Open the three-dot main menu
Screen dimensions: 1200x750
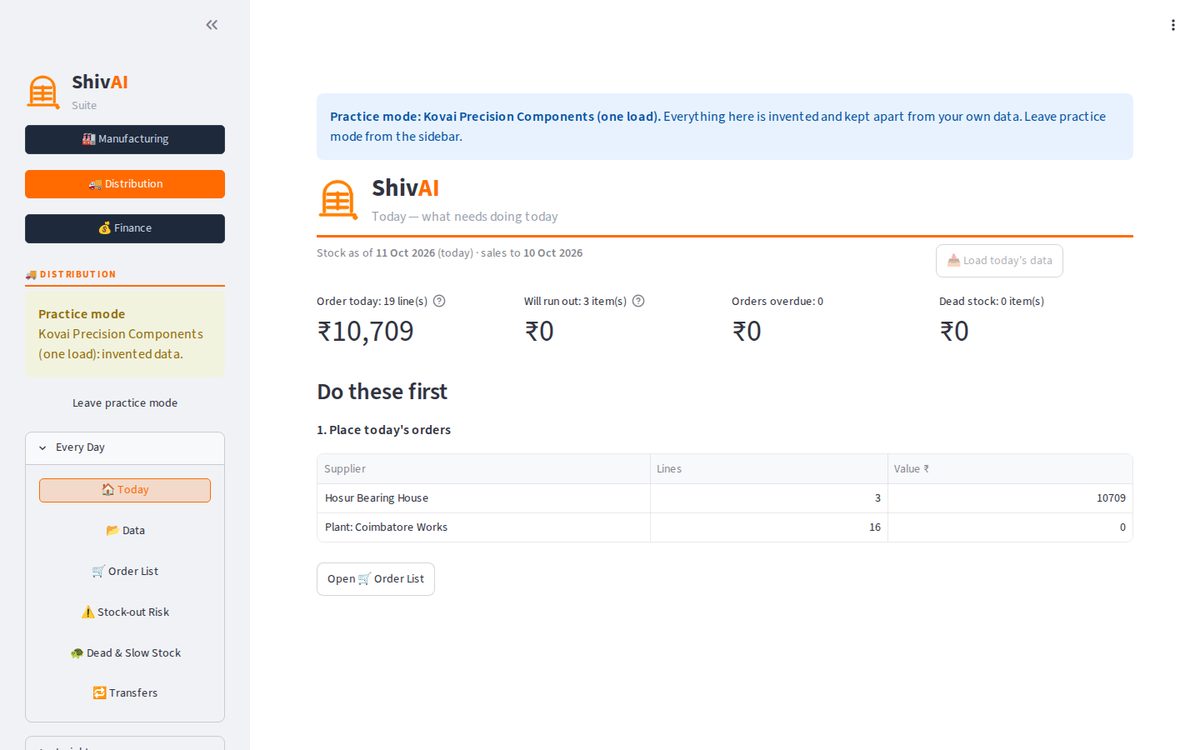click(1173, 25)
